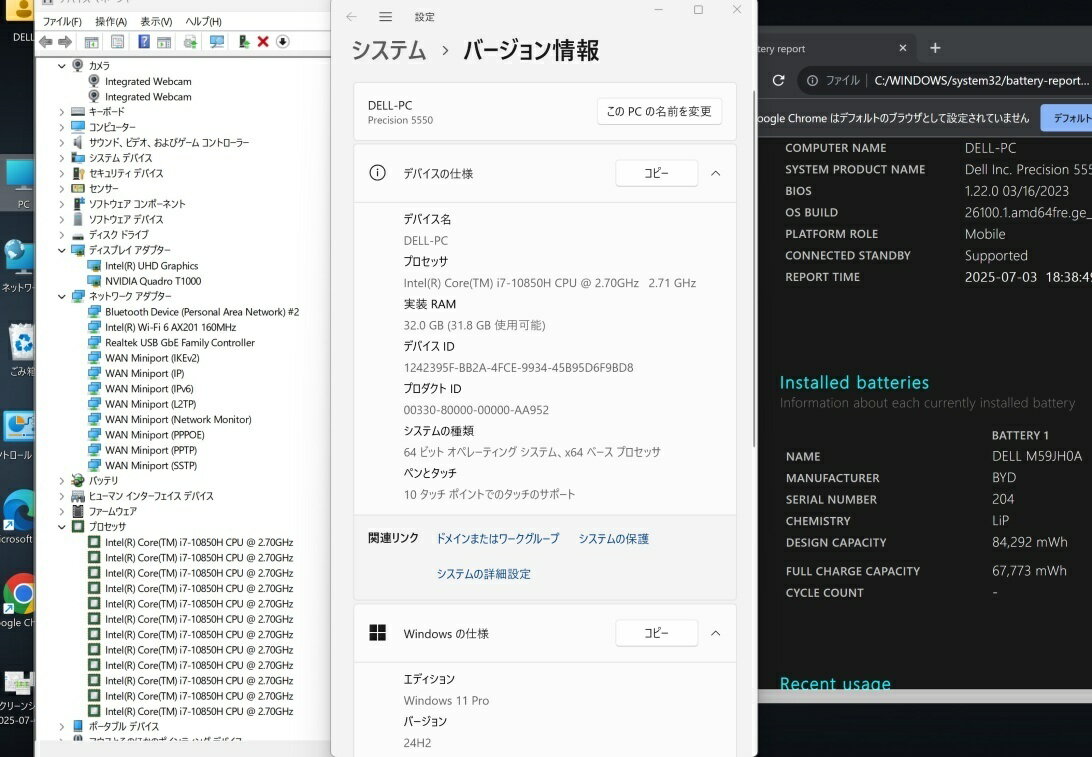
Task: Click the red X uninstall device icon
Action: click(x=263, y=41)
